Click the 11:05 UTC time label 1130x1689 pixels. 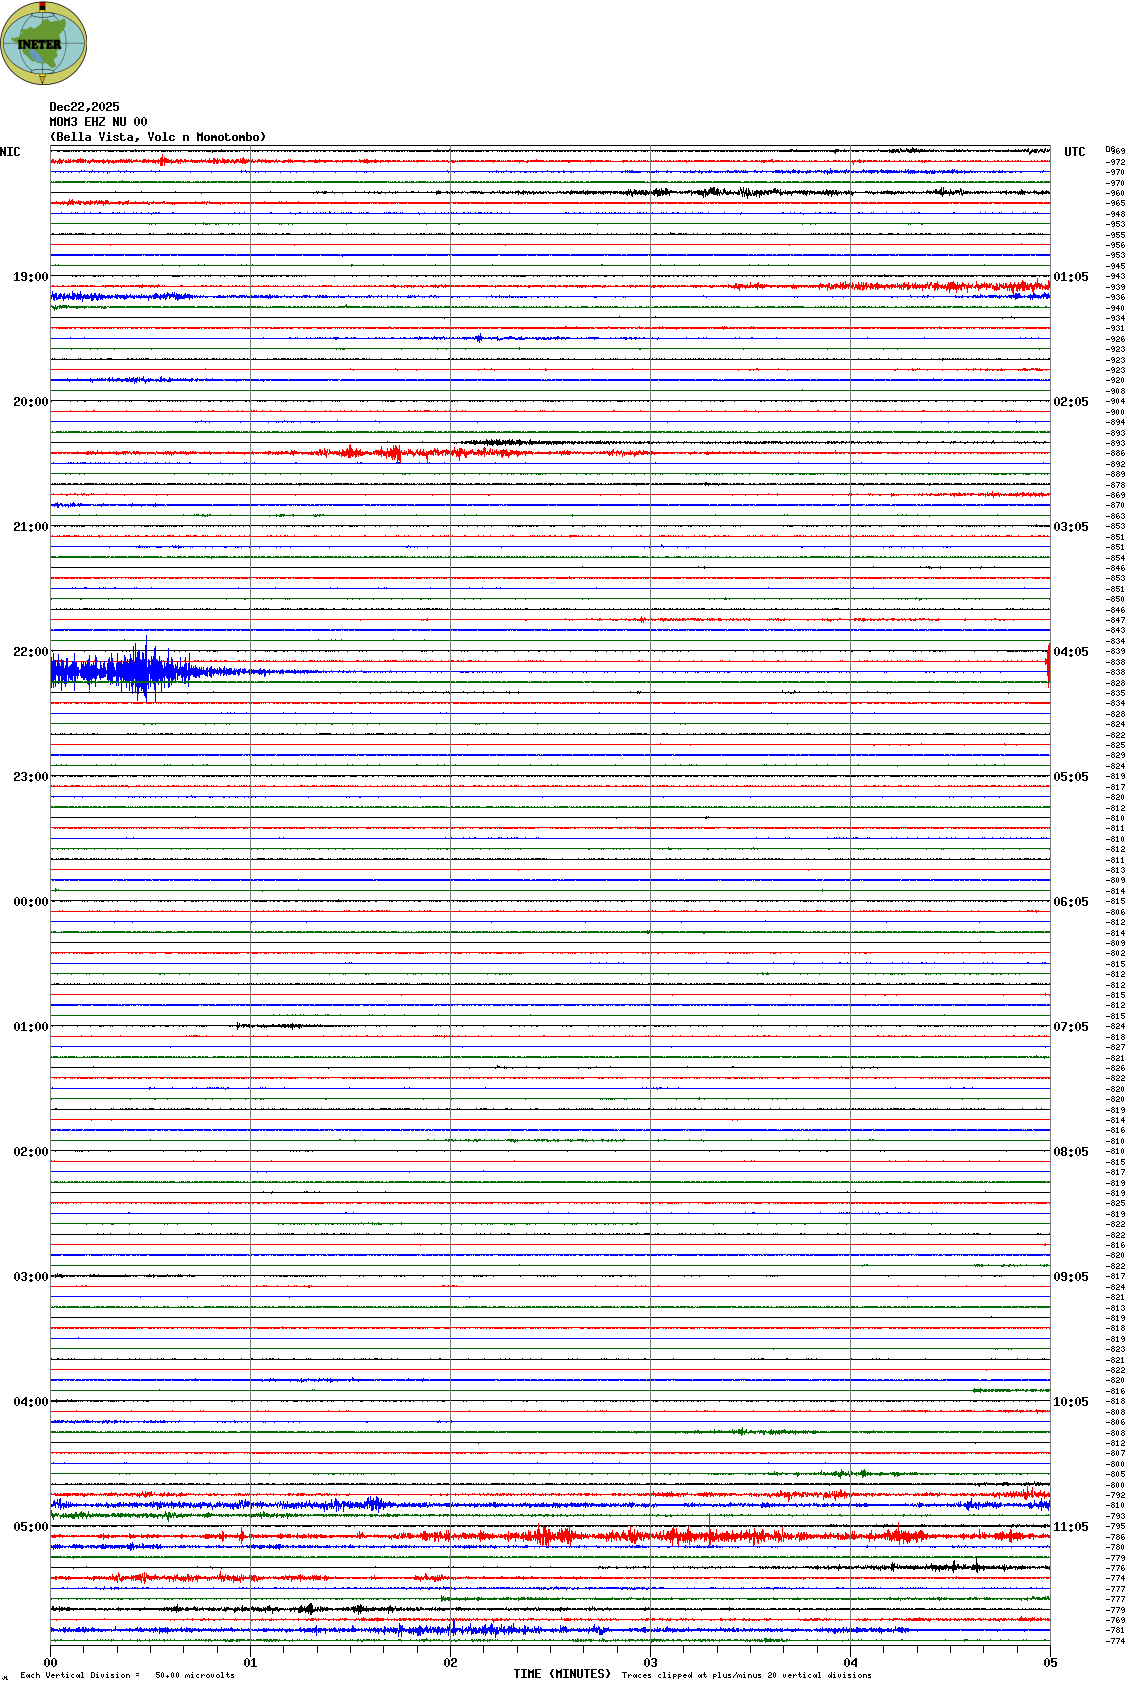click(1071, 1527)
